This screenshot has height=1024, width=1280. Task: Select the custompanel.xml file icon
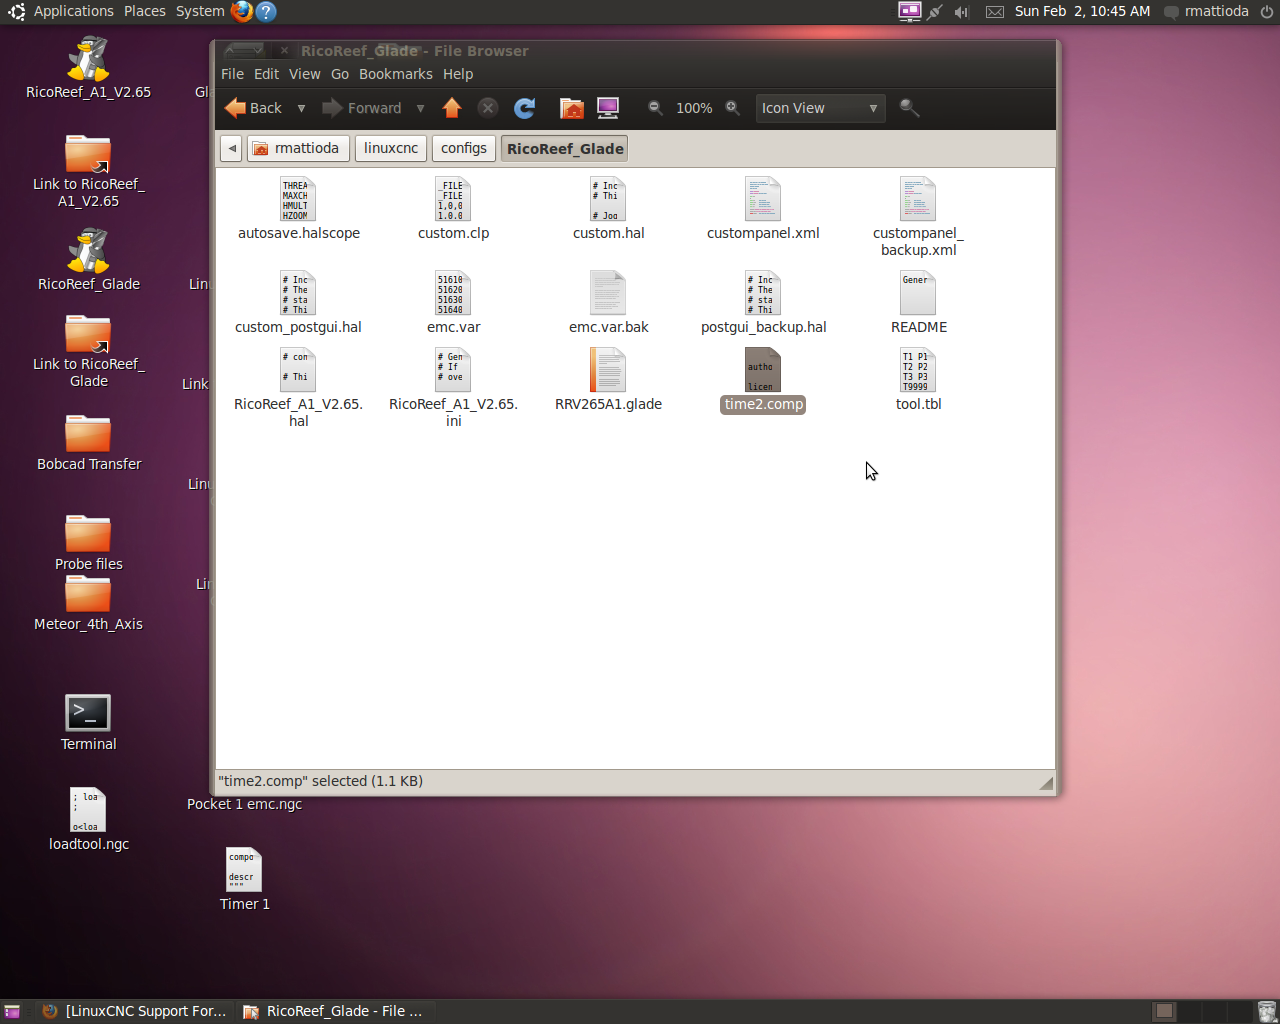pos(763,199)
